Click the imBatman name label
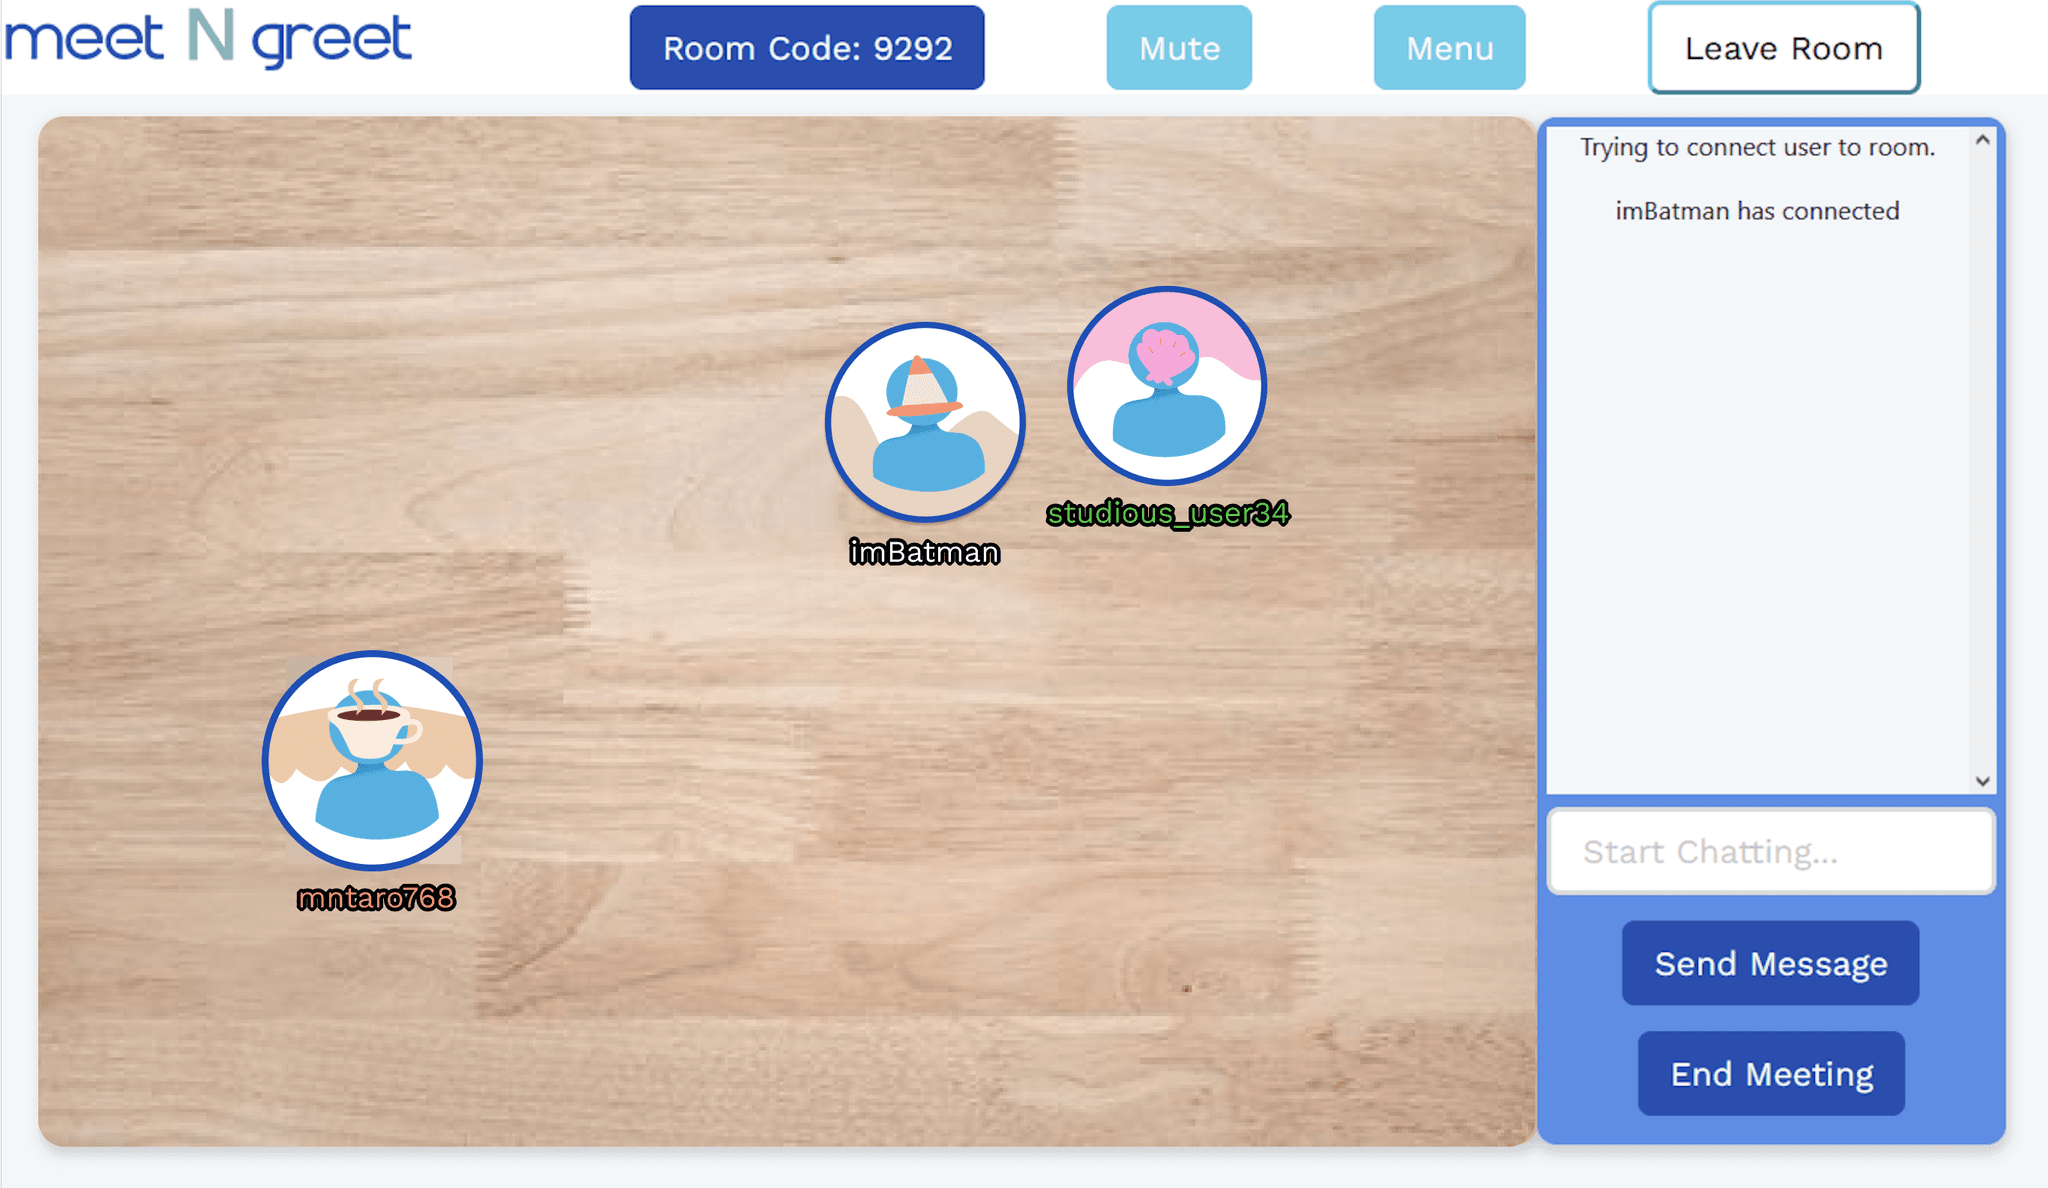 924,552
